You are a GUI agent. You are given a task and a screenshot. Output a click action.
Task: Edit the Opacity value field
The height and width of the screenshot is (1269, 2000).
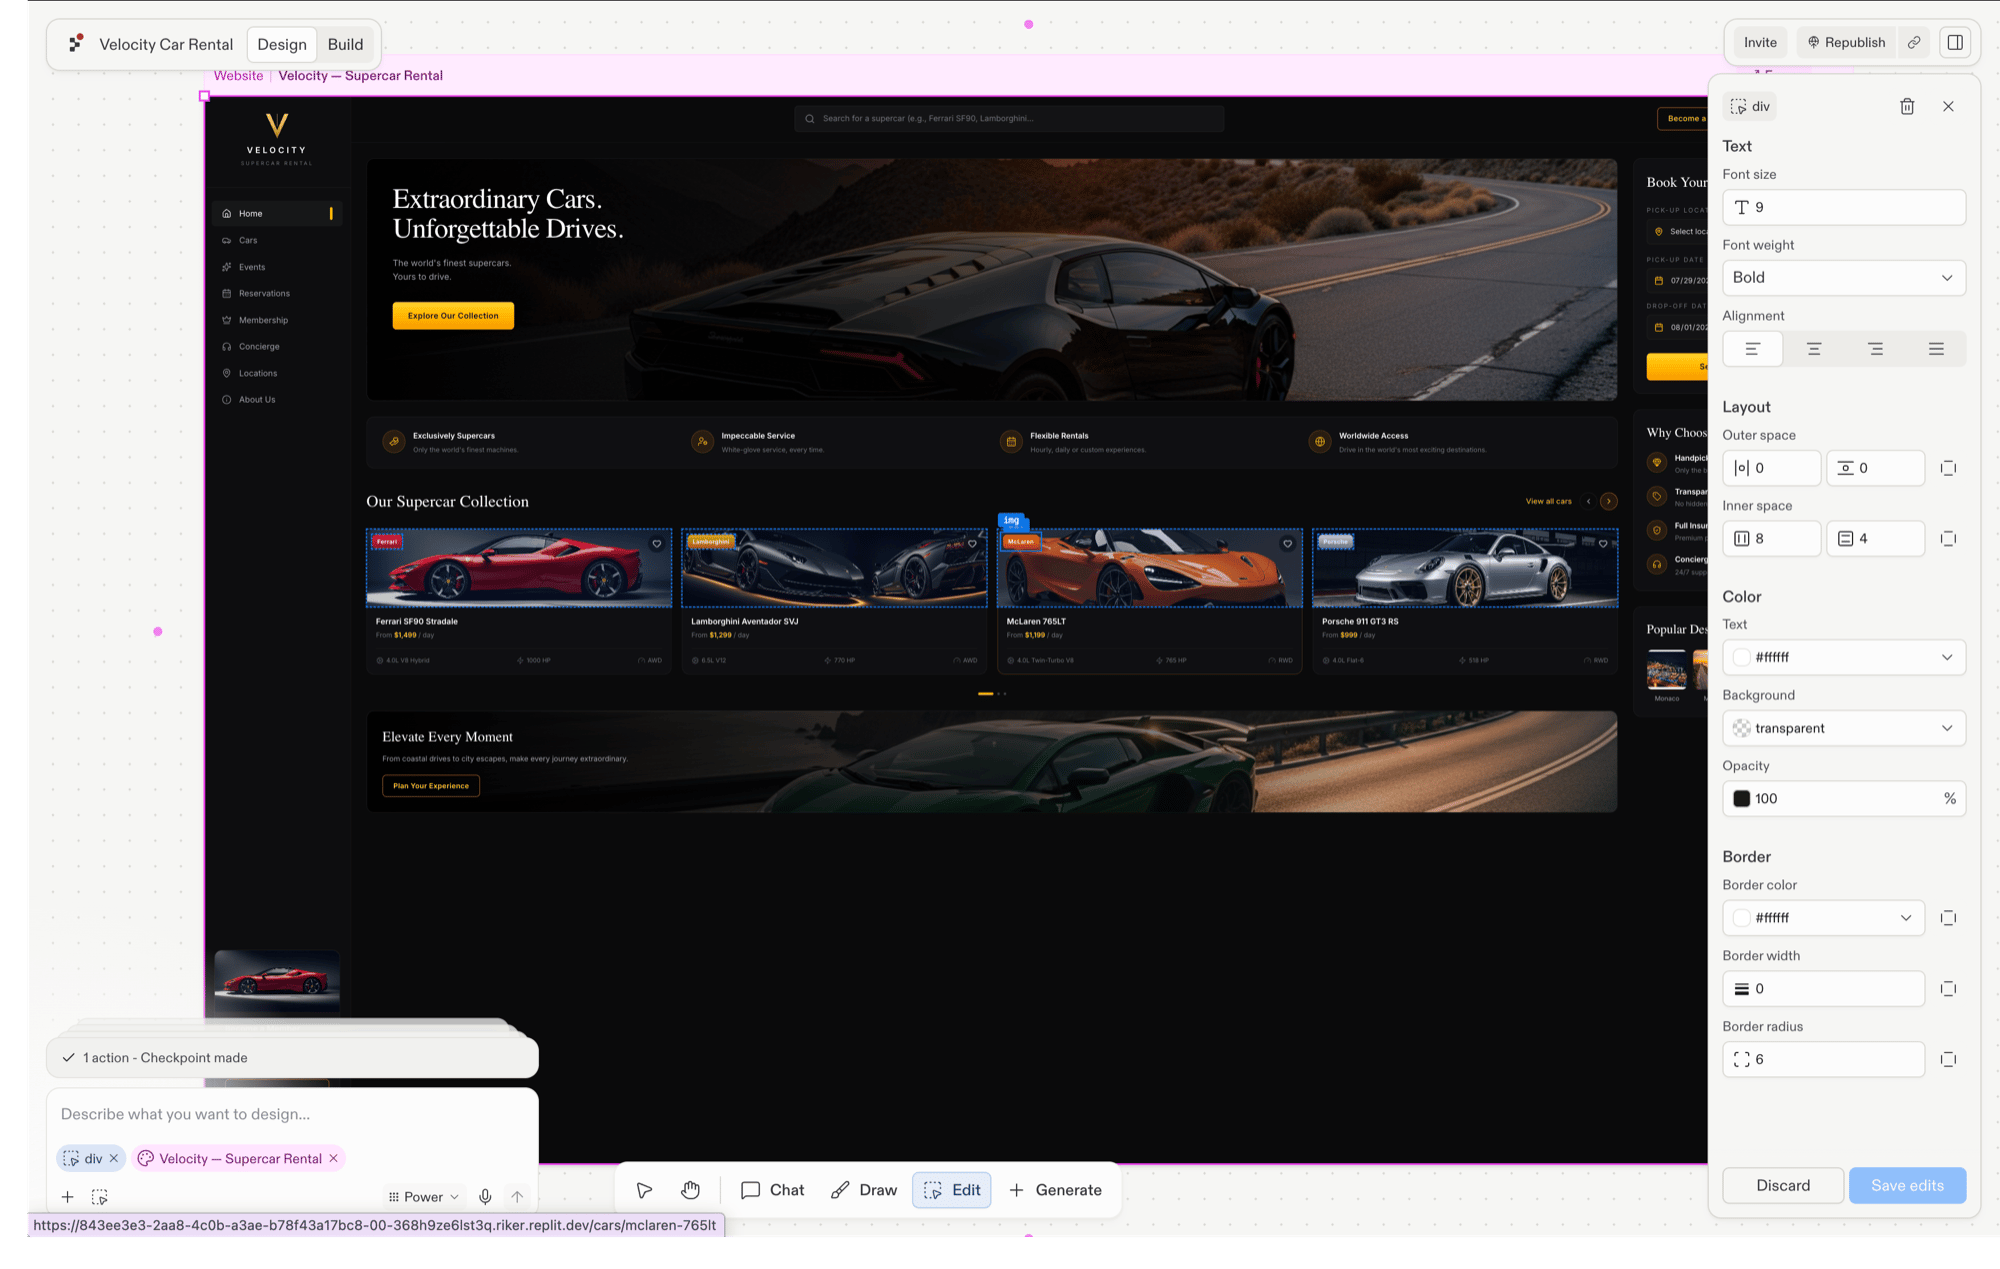[x=1844, y=799]
